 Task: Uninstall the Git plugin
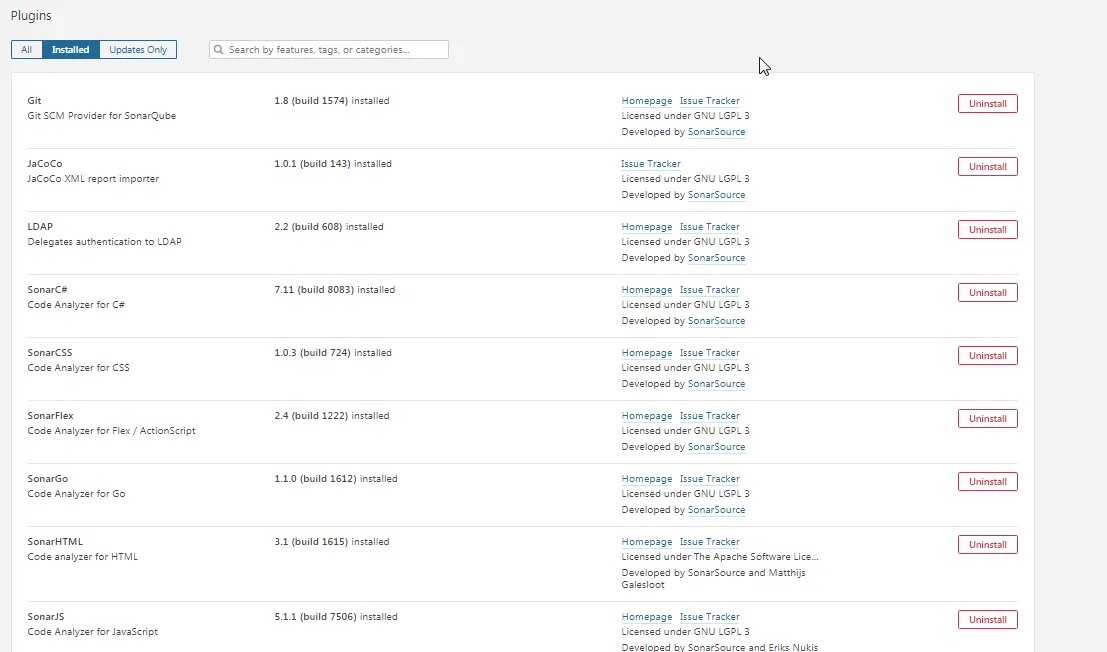pyautogui.click(x=988, y=104)
